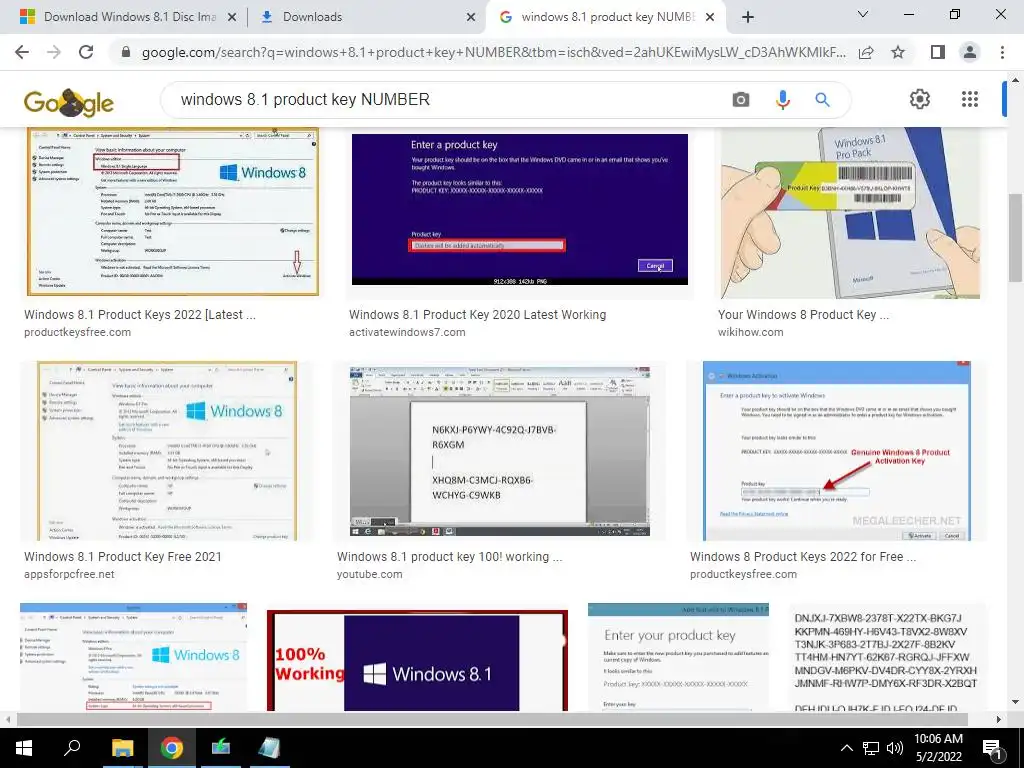Open the wikihow Windows 8.1 Pro Pack image

coord(850,213)
